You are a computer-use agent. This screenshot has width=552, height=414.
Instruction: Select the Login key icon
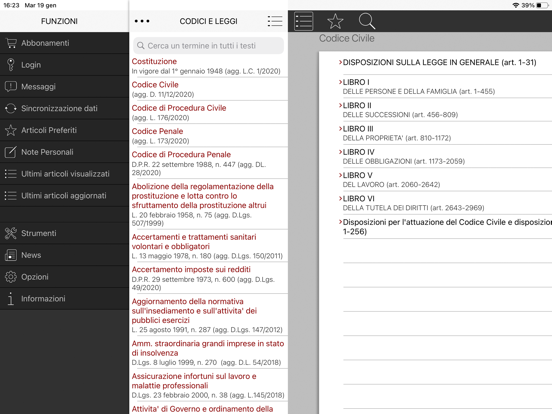click(x=11, y=65)
